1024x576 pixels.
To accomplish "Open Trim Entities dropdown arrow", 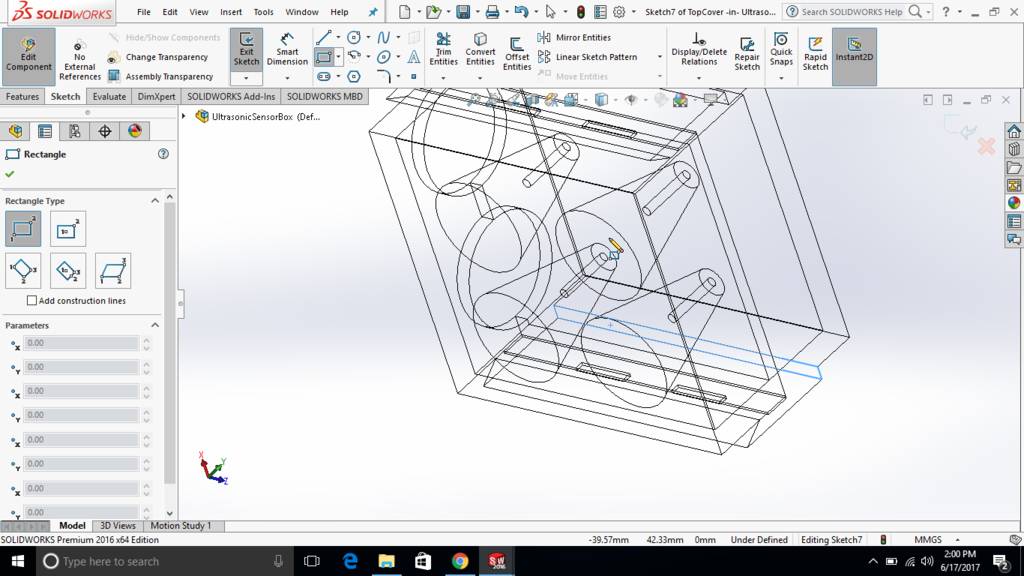I will click(x=443, y=78).
